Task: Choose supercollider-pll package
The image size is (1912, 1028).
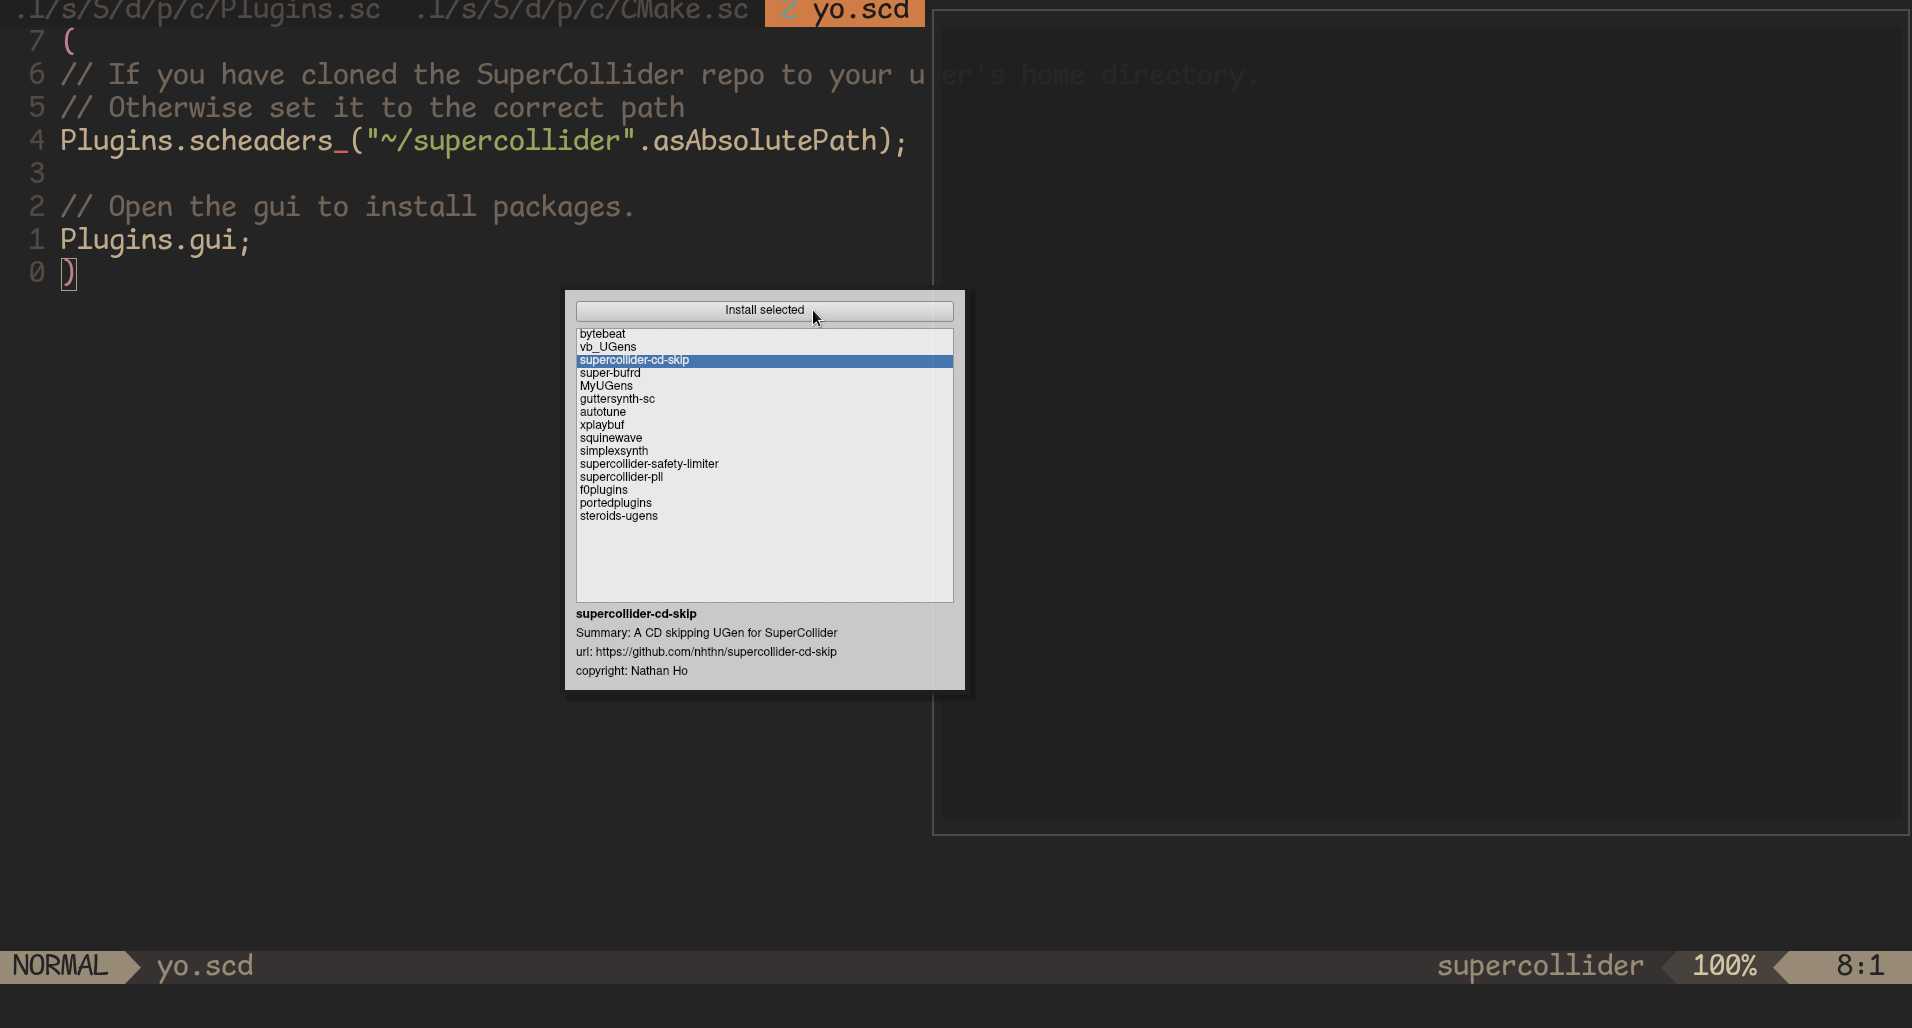Action: pos(764,478)
